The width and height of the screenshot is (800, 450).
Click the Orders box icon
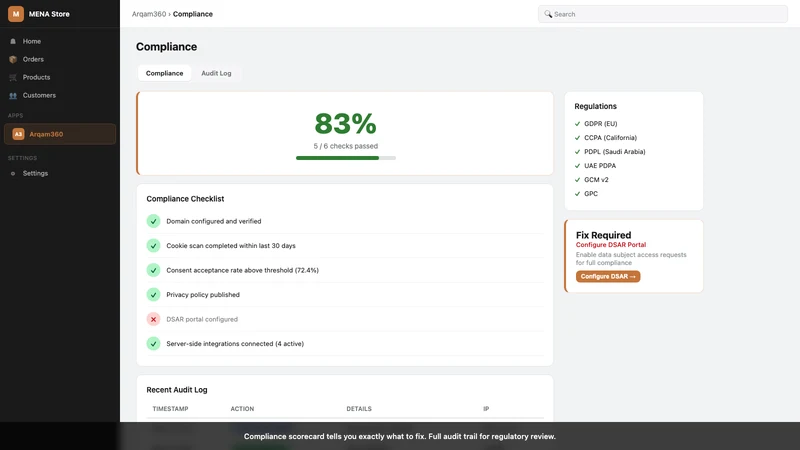(x=13, y=59)
